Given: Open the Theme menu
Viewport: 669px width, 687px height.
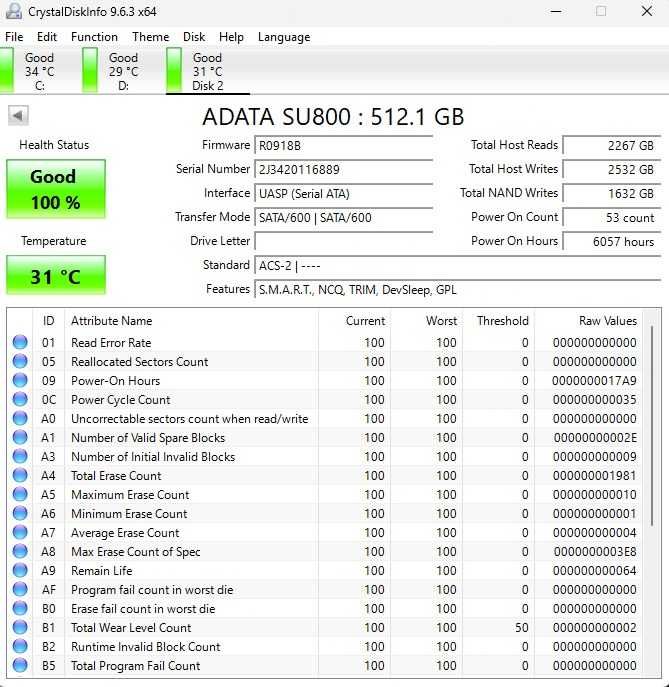Looking at the screenshot, I should click(151, 37).
